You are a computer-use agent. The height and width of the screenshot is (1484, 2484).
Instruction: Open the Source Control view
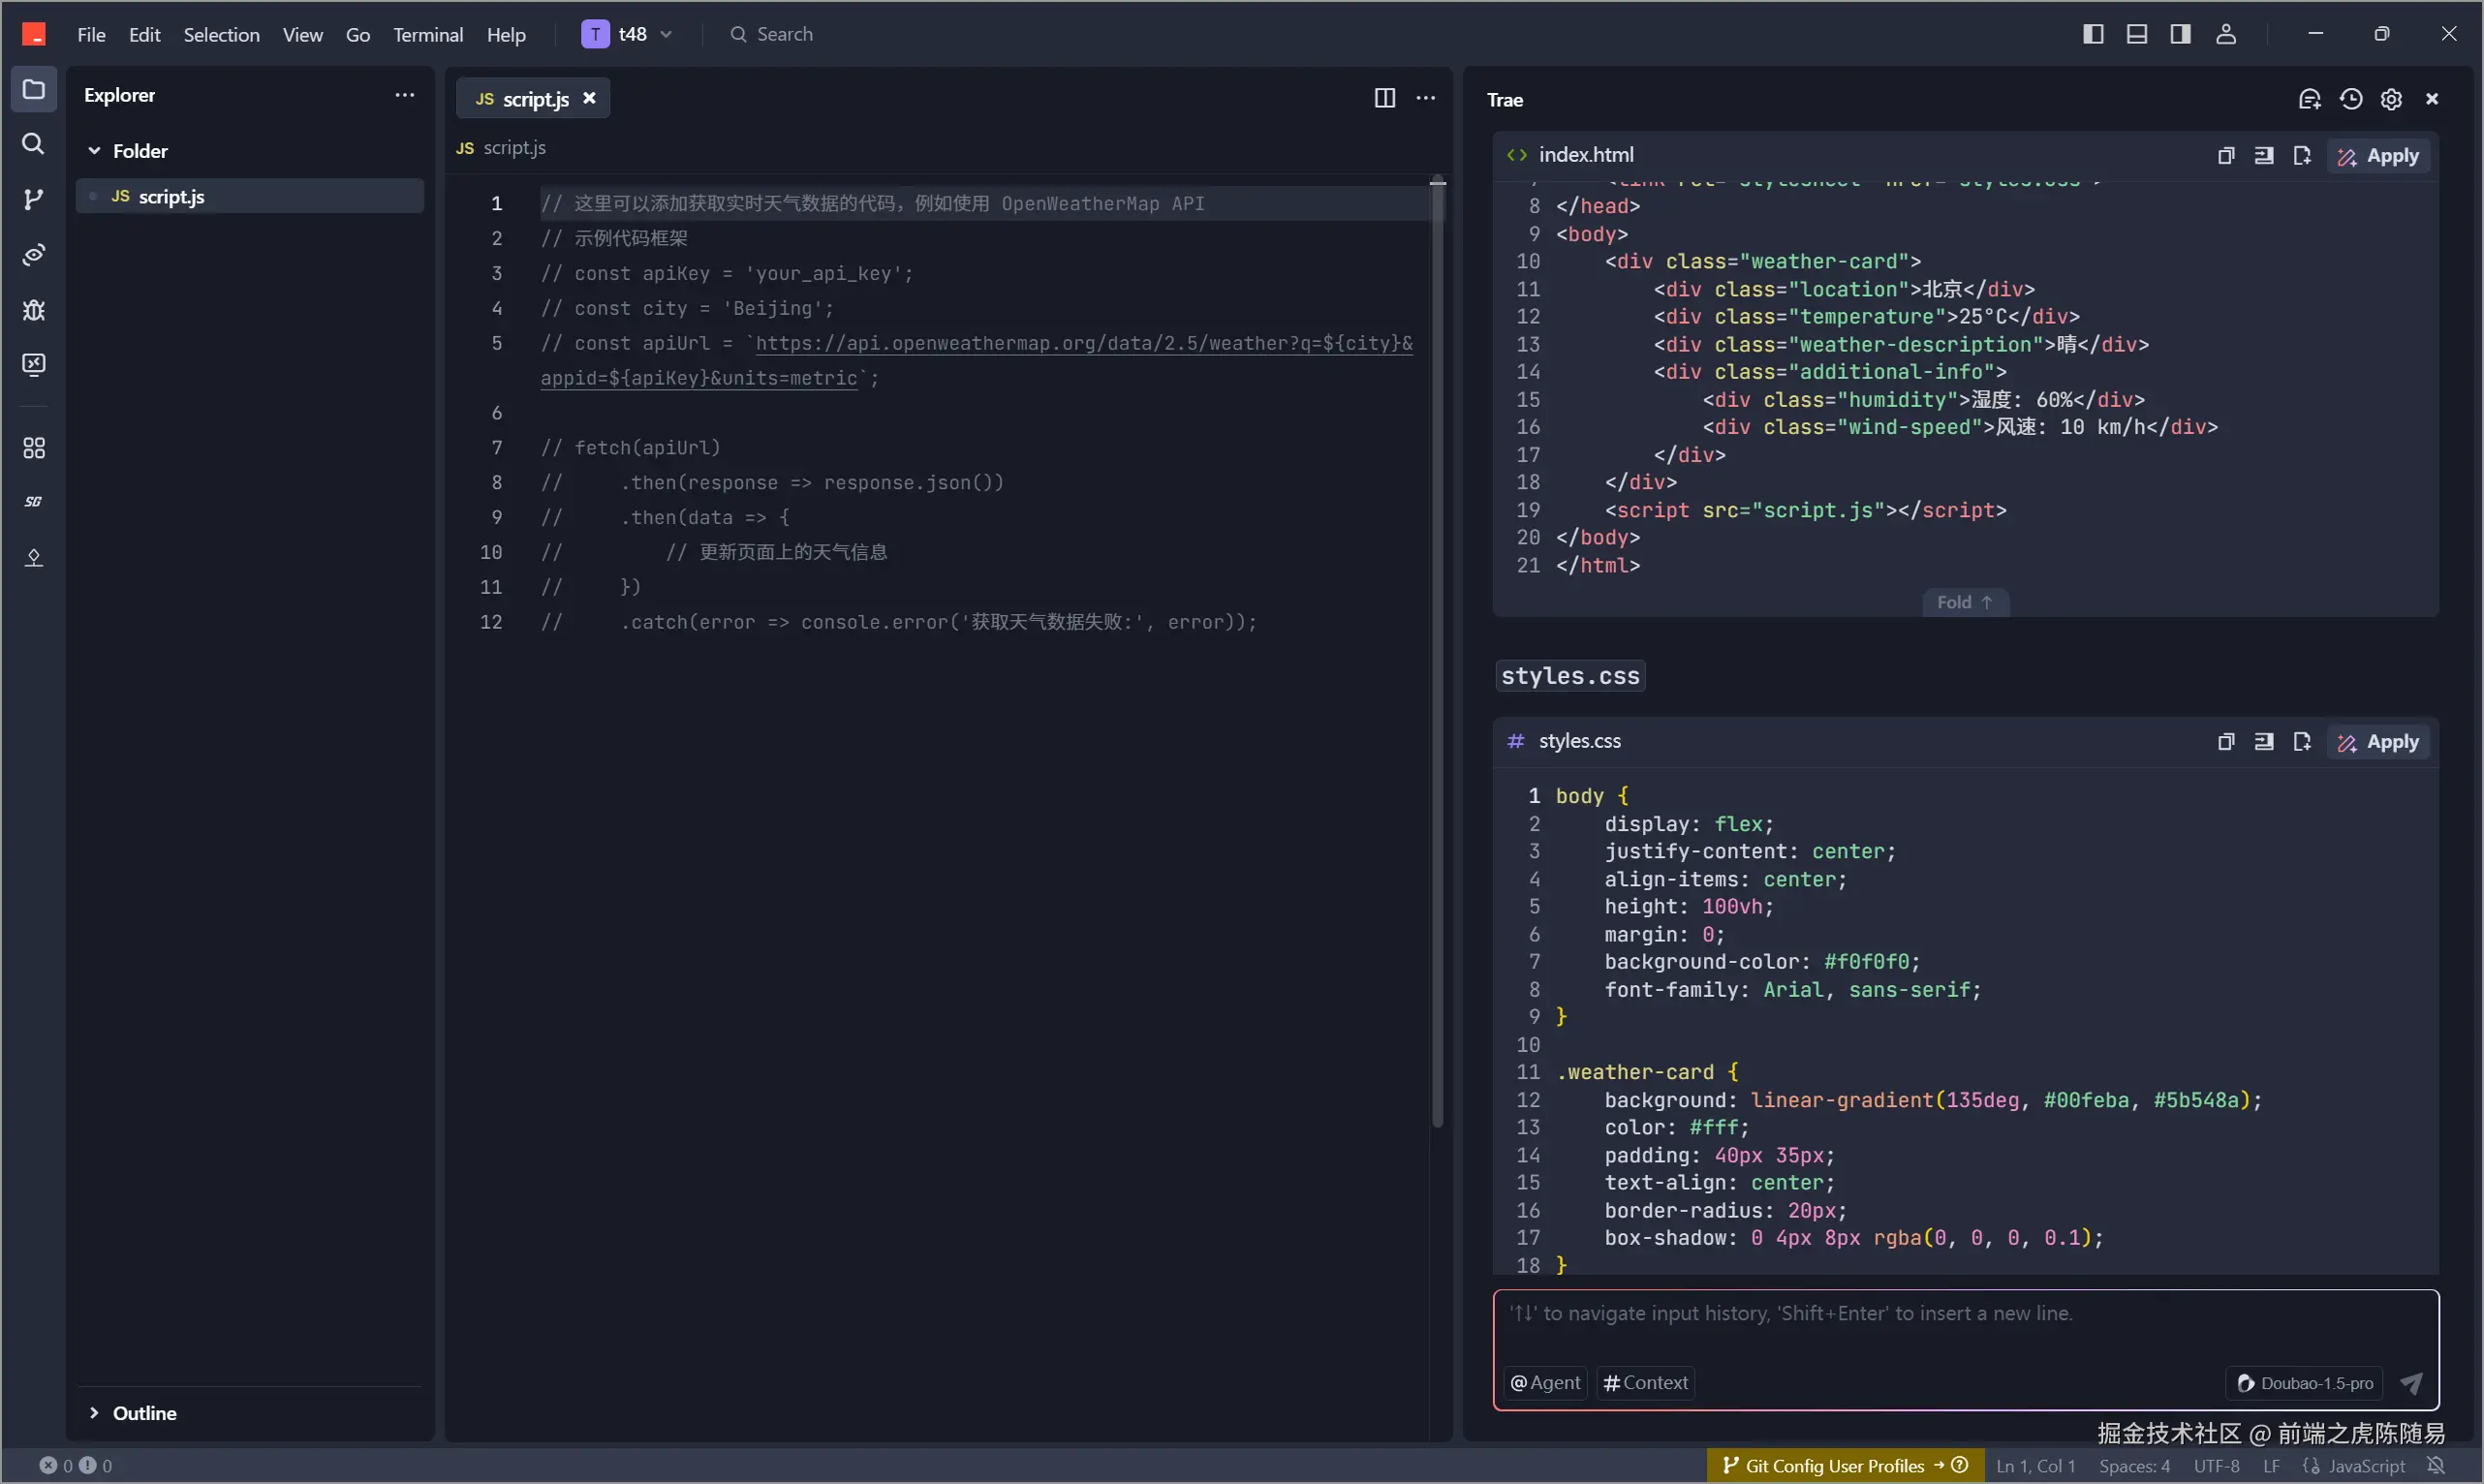tap(33, 199)
